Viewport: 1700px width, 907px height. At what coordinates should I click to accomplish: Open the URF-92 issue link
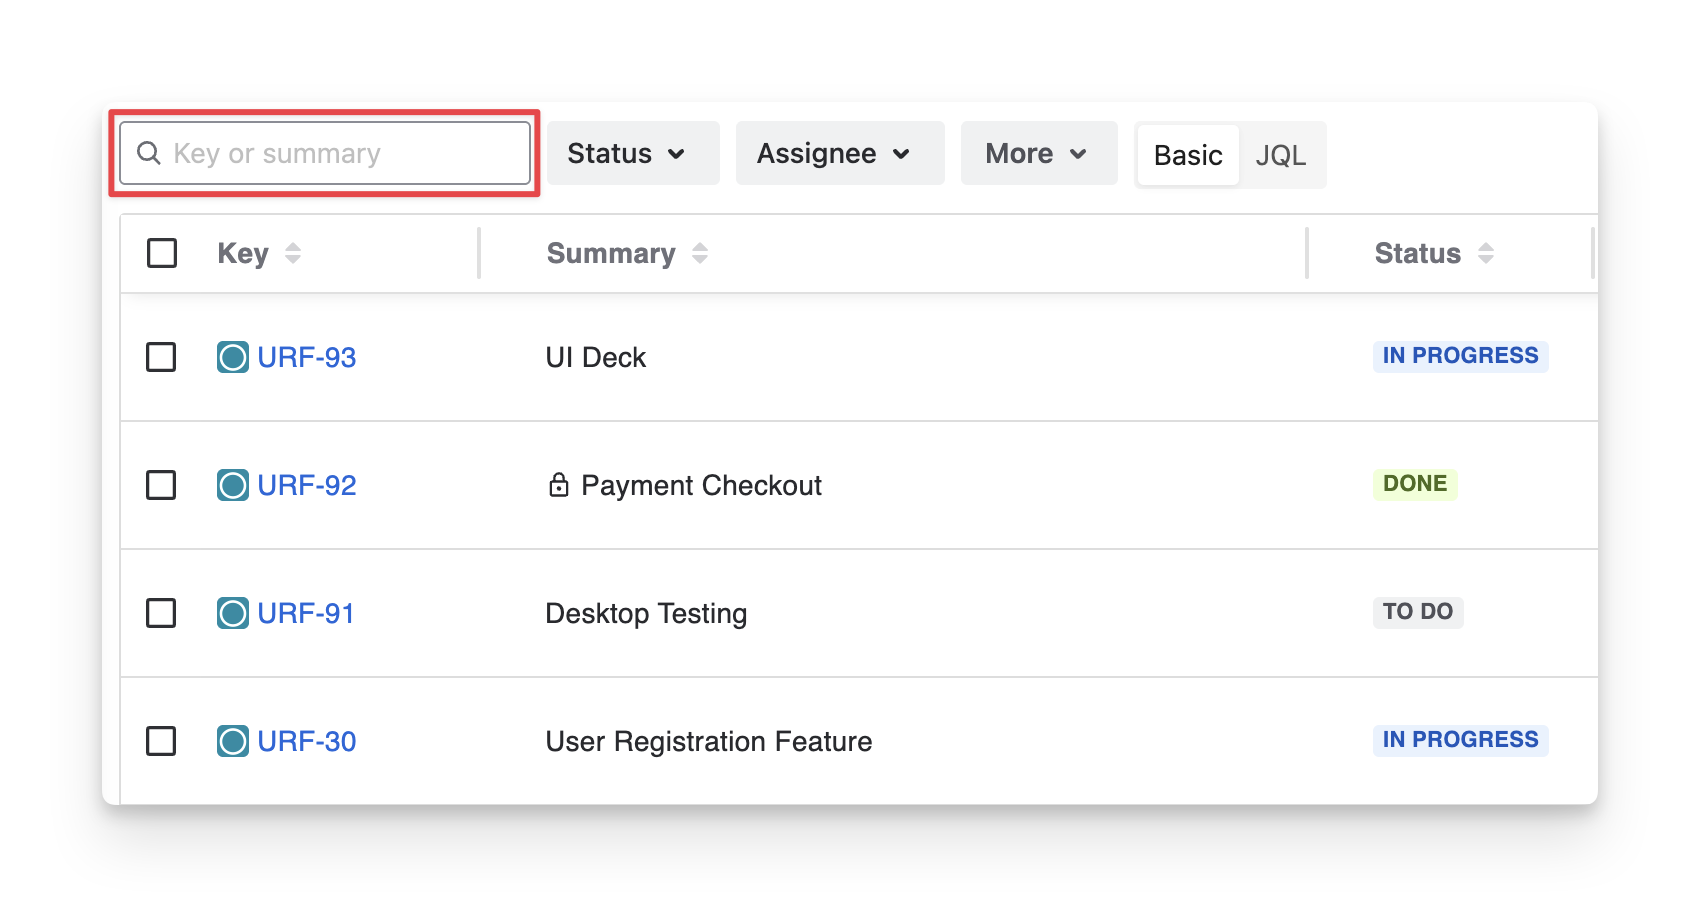coord(307,485)
